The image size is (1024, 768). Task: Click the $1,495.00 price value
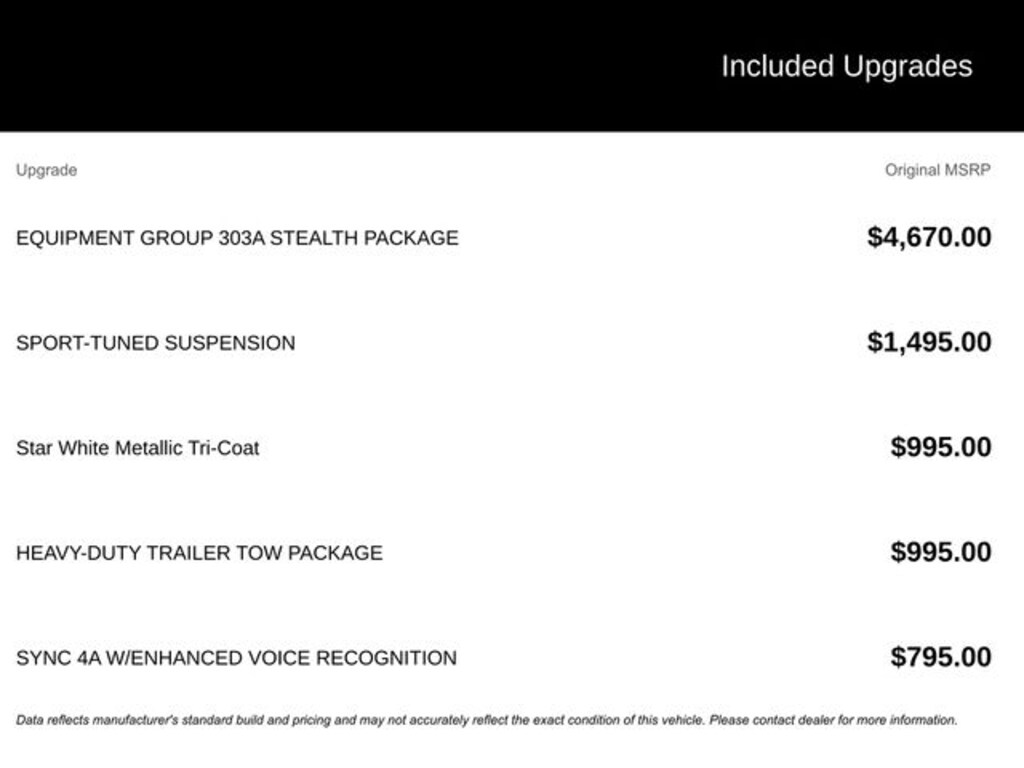929,342
